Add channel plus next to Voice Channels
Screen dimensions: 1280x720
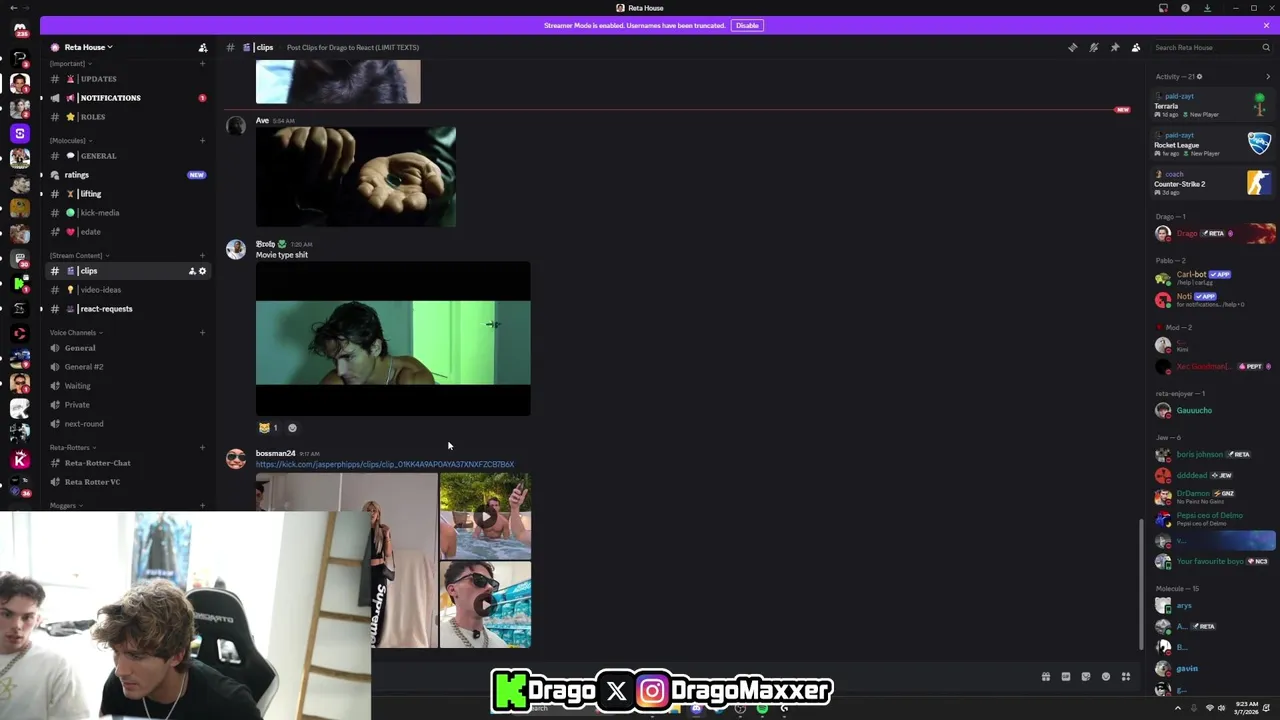(x=202, y=333)
